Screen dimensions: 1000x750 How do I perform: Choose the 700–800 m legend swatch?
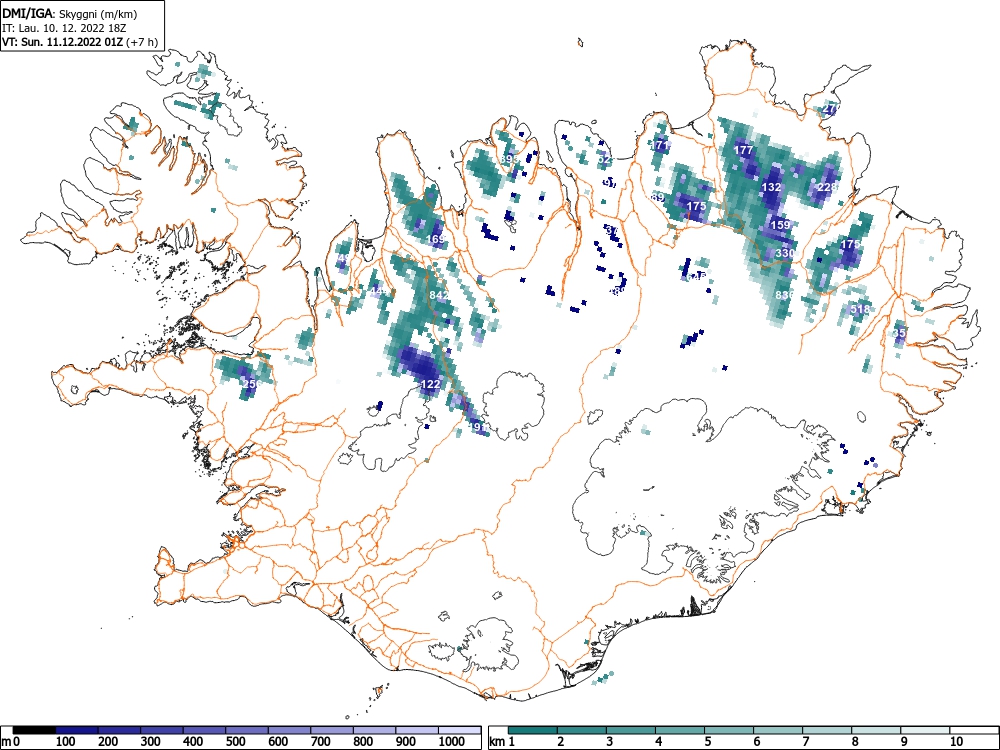point(332,730)
